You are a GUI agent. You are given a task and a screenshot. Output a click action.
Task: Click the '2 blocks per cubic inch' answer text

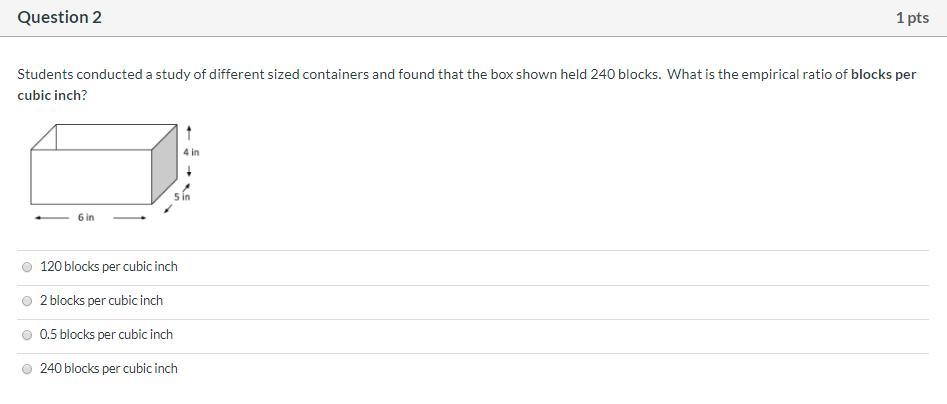101,301
